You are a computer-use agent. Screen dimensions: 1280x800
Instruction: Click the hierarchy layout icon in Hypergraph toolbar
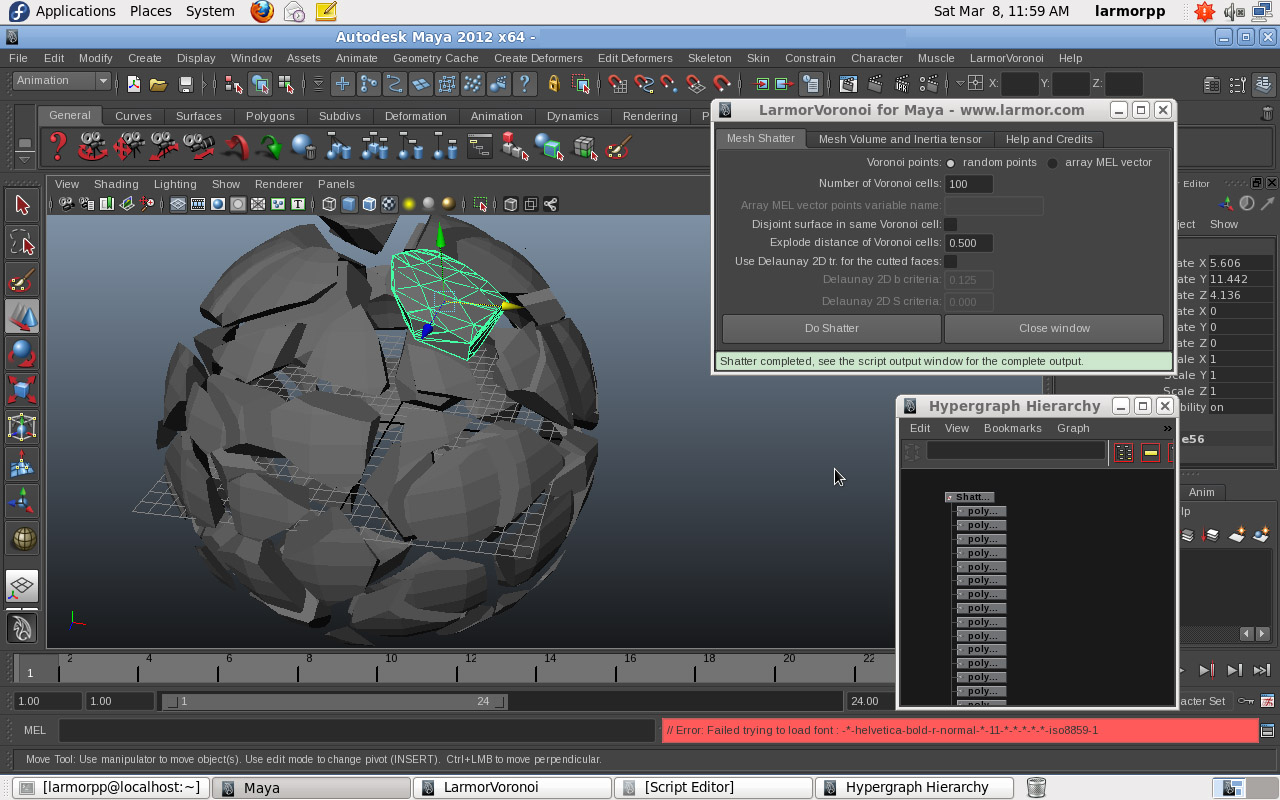pyautogui.click(x=1124, y=453)
